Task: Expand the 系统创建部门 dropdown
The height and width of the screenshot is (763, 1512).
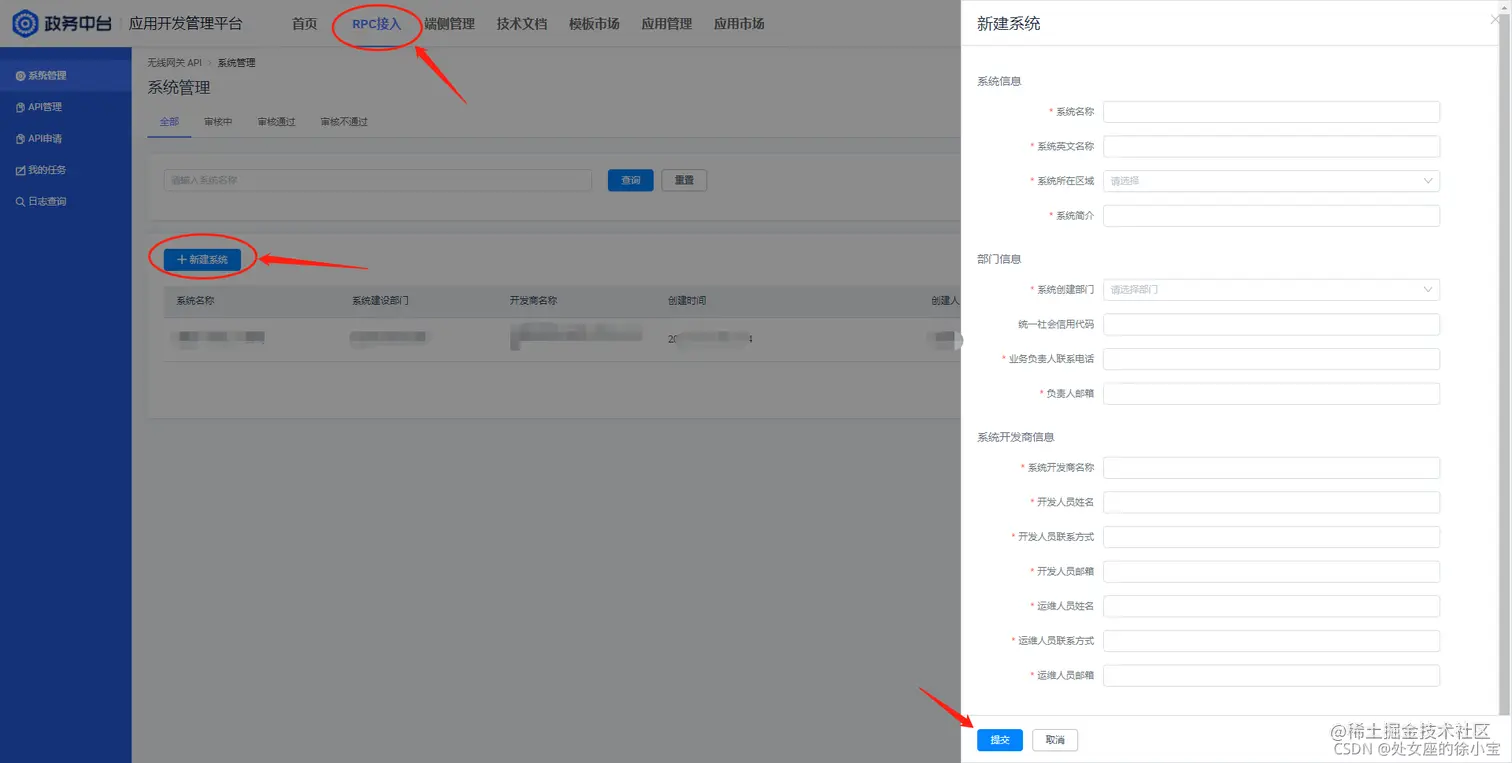Action: (1271, 289)
